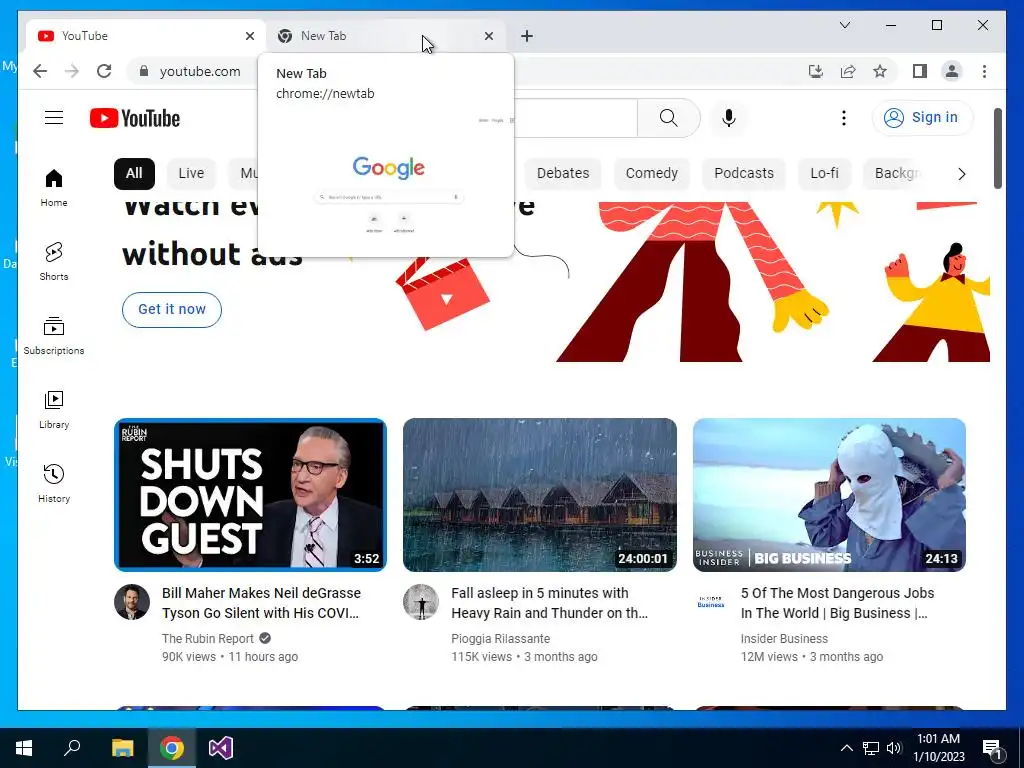Image resolution: width=1024 pixels, height=768 pixels.
Task: Open The Rubin Report channel avatar
Action: (132, 602)
